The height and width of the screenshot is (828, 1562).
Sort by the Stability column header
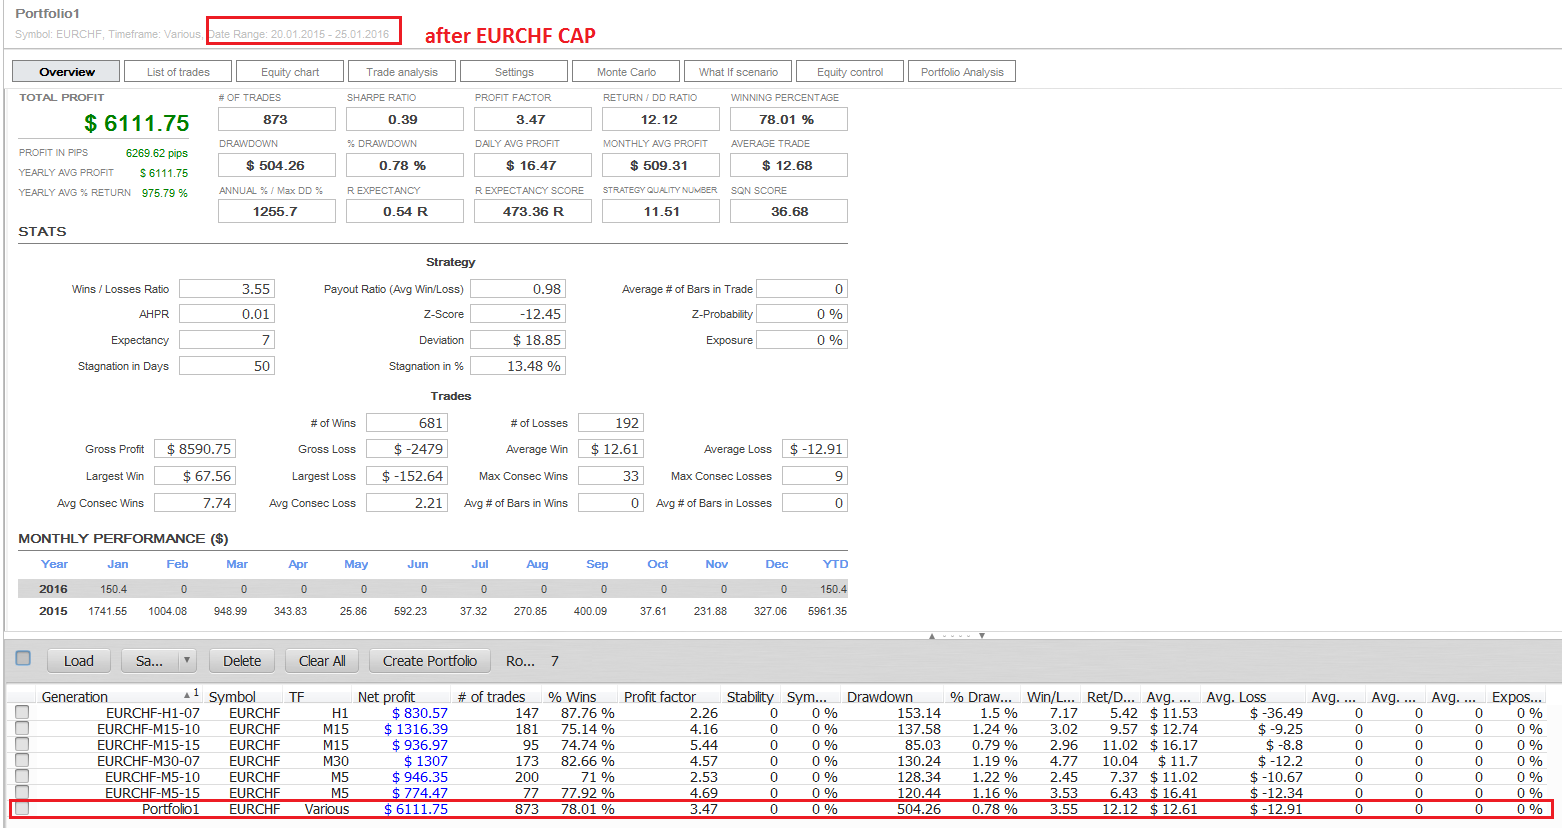pyautogui.click(x=750, y=696)
